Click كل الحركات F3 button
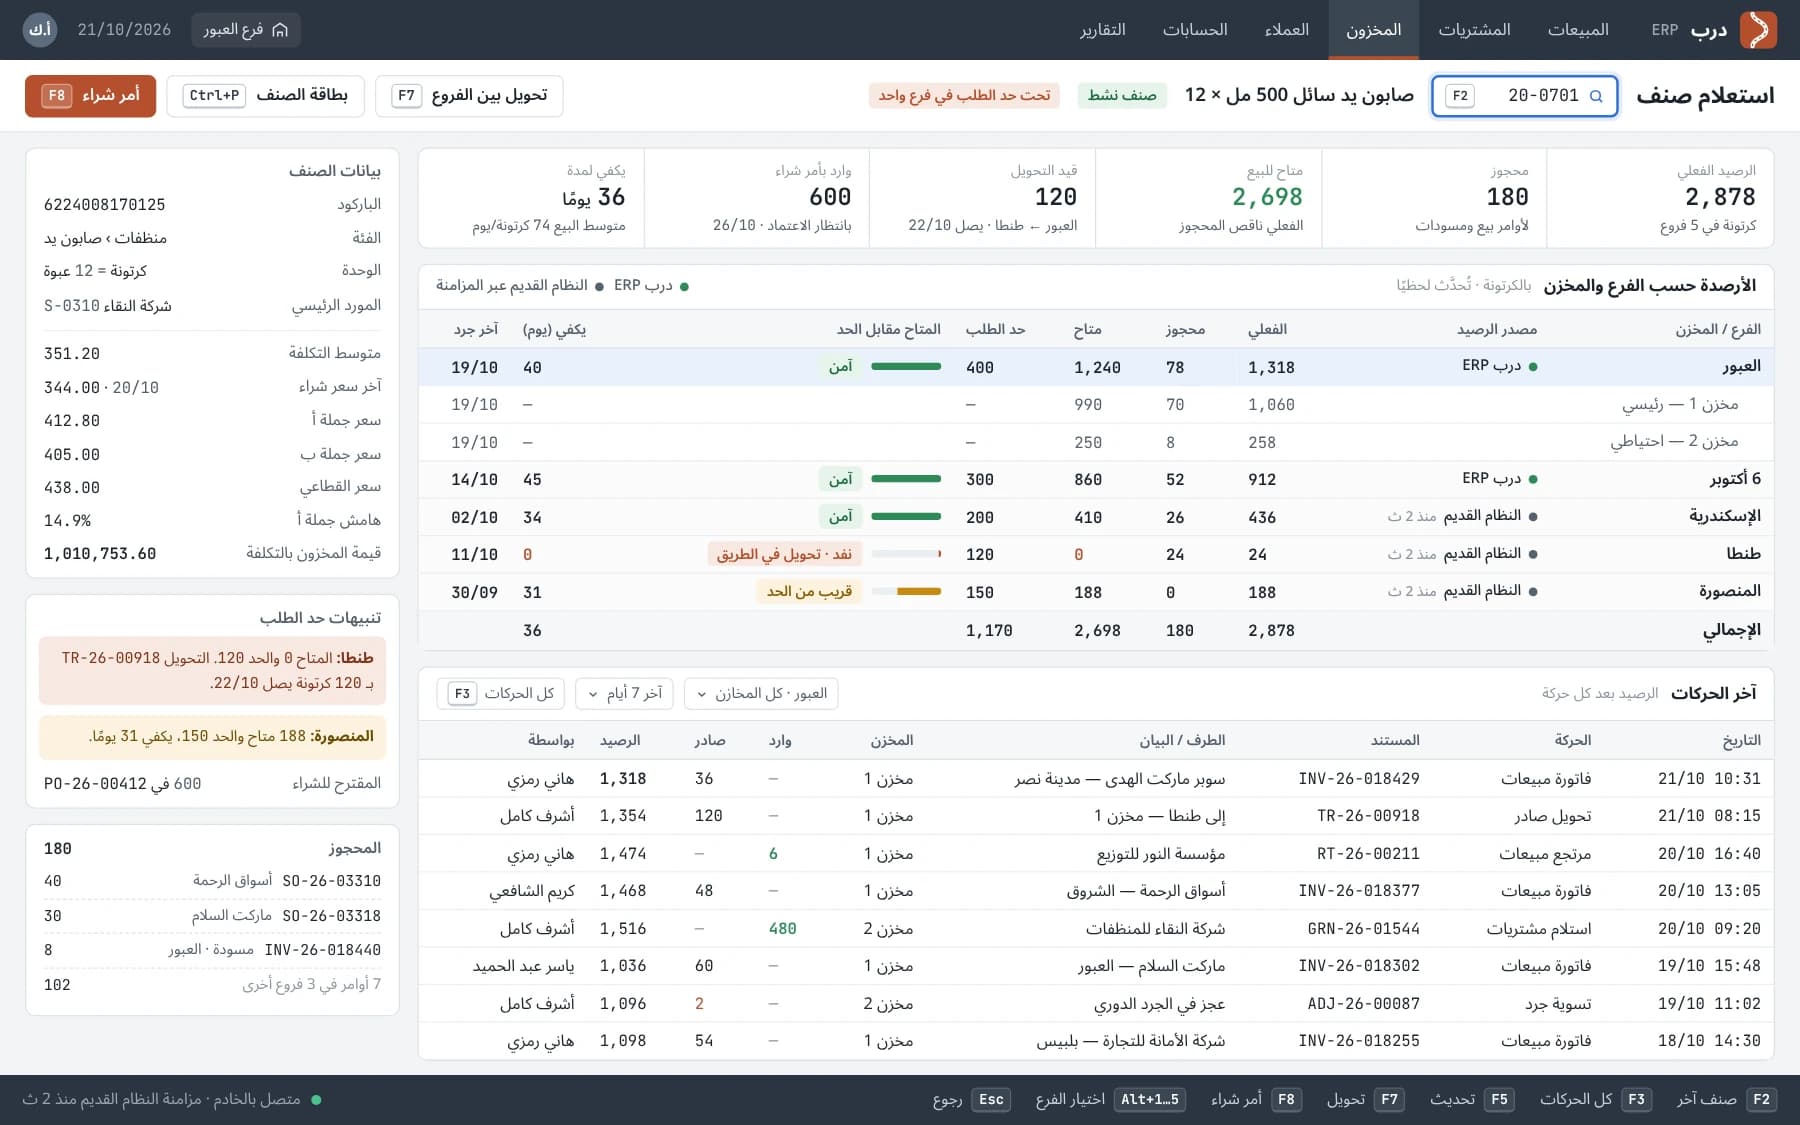 [500, 694]
